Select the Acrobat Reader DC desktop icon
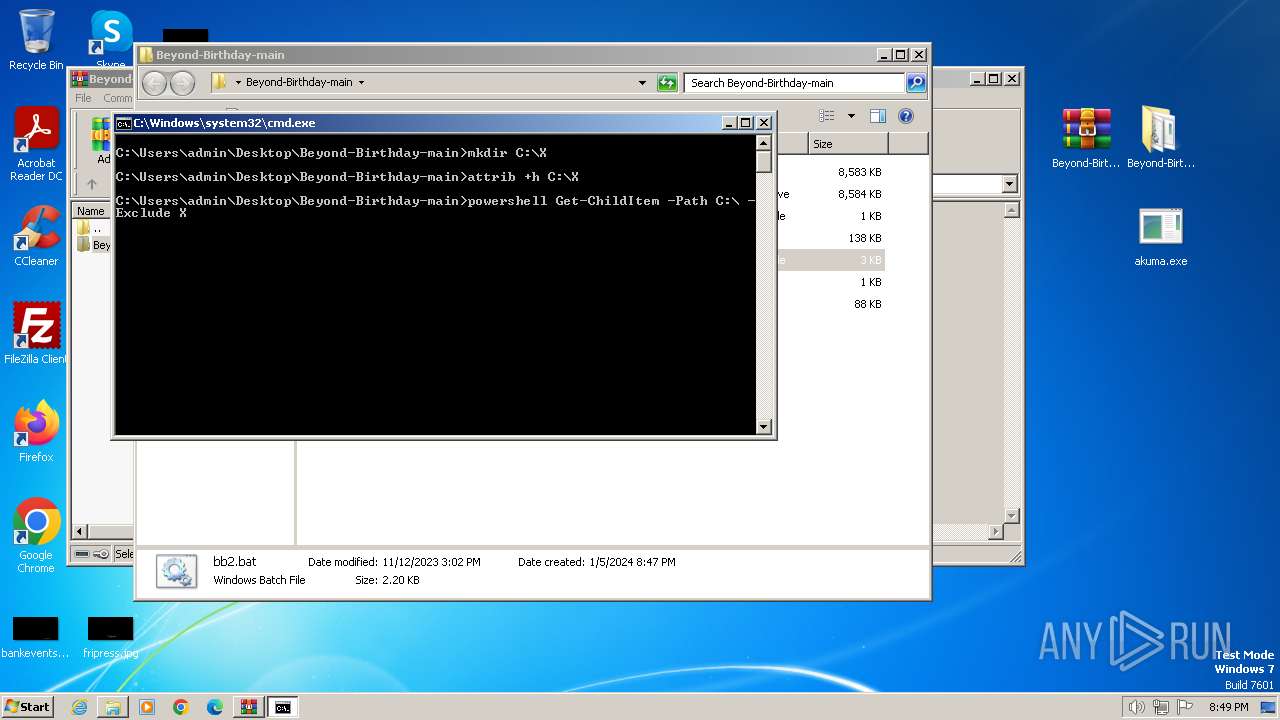Screen dimensions: 1280x720 36,145
